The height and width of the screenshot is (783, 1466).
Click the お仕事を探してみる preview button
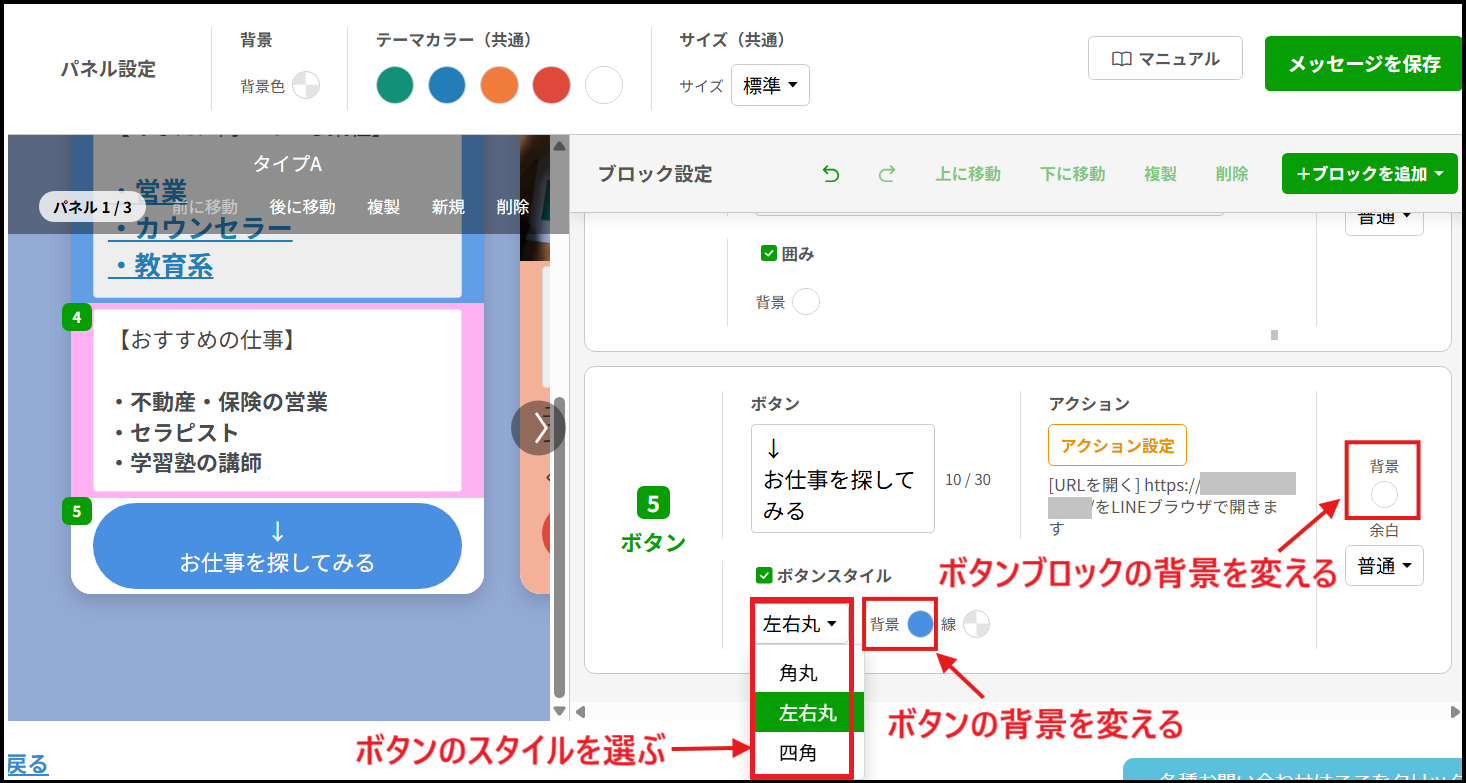tap(277, 546)
